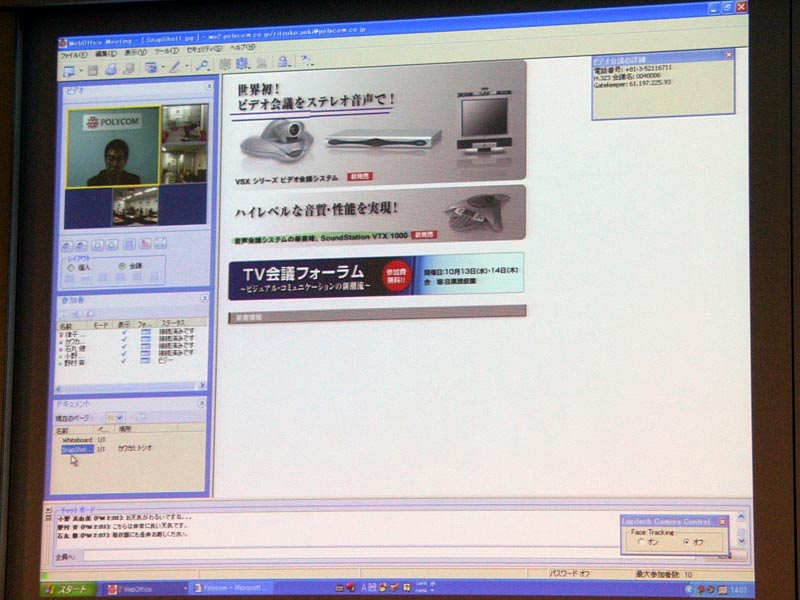Click the 新着情報 section bar
Image resolution: width=800 pixels, height=600 pixels.
377,314
